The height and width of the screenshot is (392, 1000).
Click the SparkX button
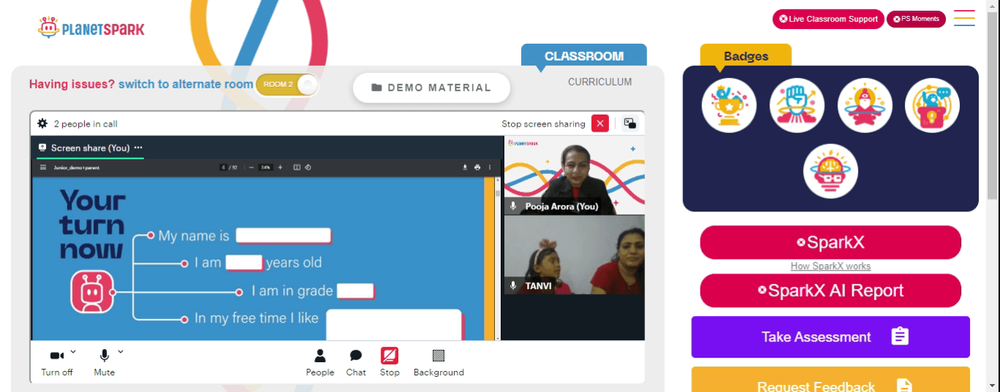pos(830,242)
